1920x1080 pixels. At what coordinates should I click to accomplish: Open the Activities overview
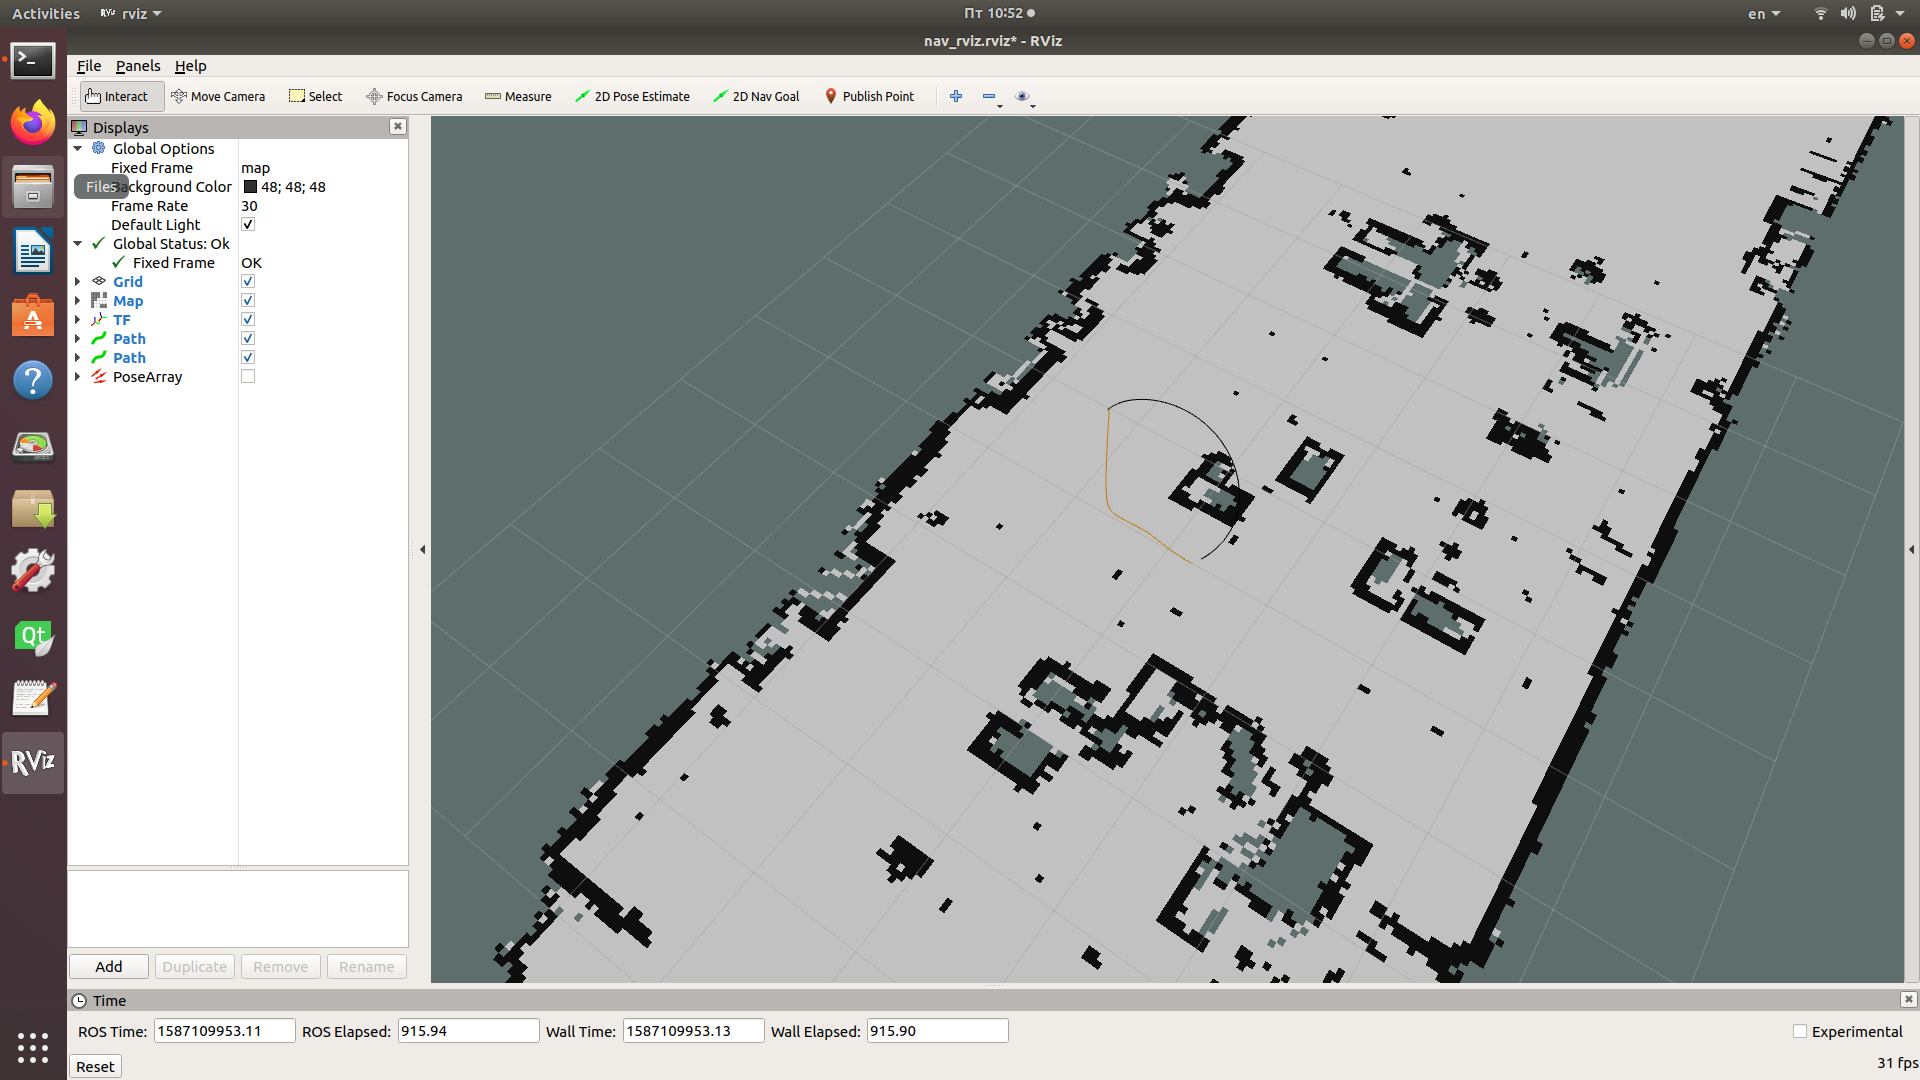tap(45, 13)
